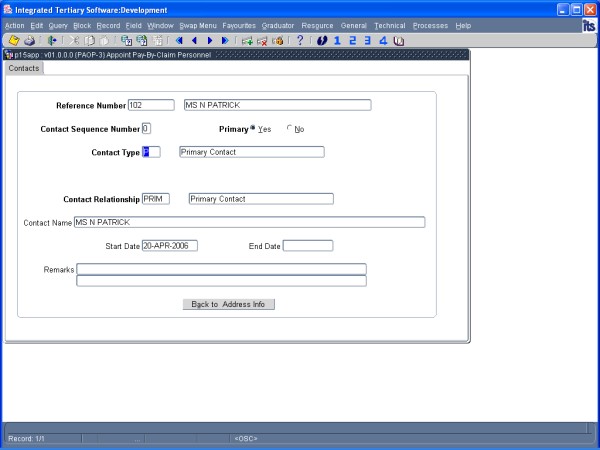The height and width of the screenshot is (450, 600).
Task: Click the Print toolbar icon
Action: pos(29,40)
